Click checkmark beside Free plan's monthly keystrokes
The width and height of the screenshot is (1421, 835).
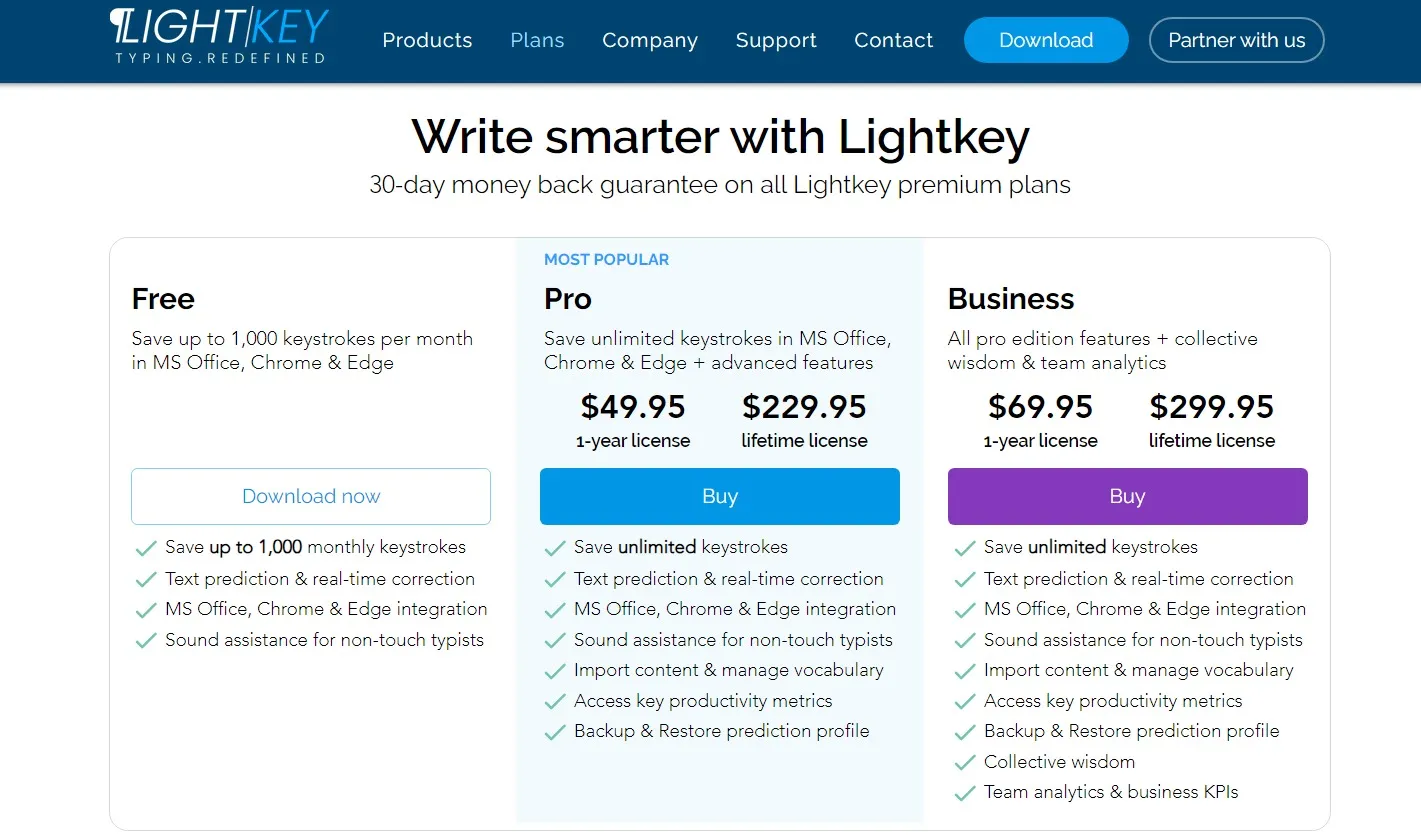point(146,548)
